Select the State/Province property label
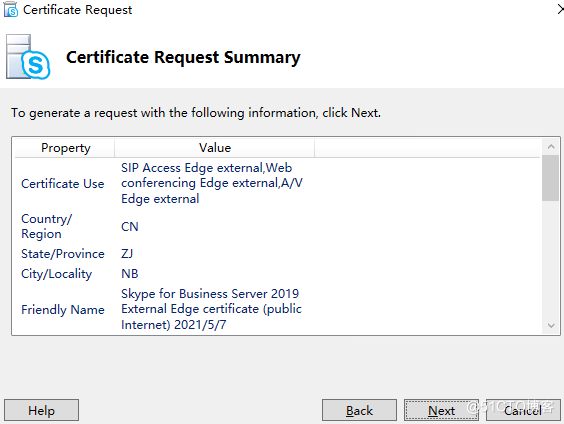 [x=63, y=254]
